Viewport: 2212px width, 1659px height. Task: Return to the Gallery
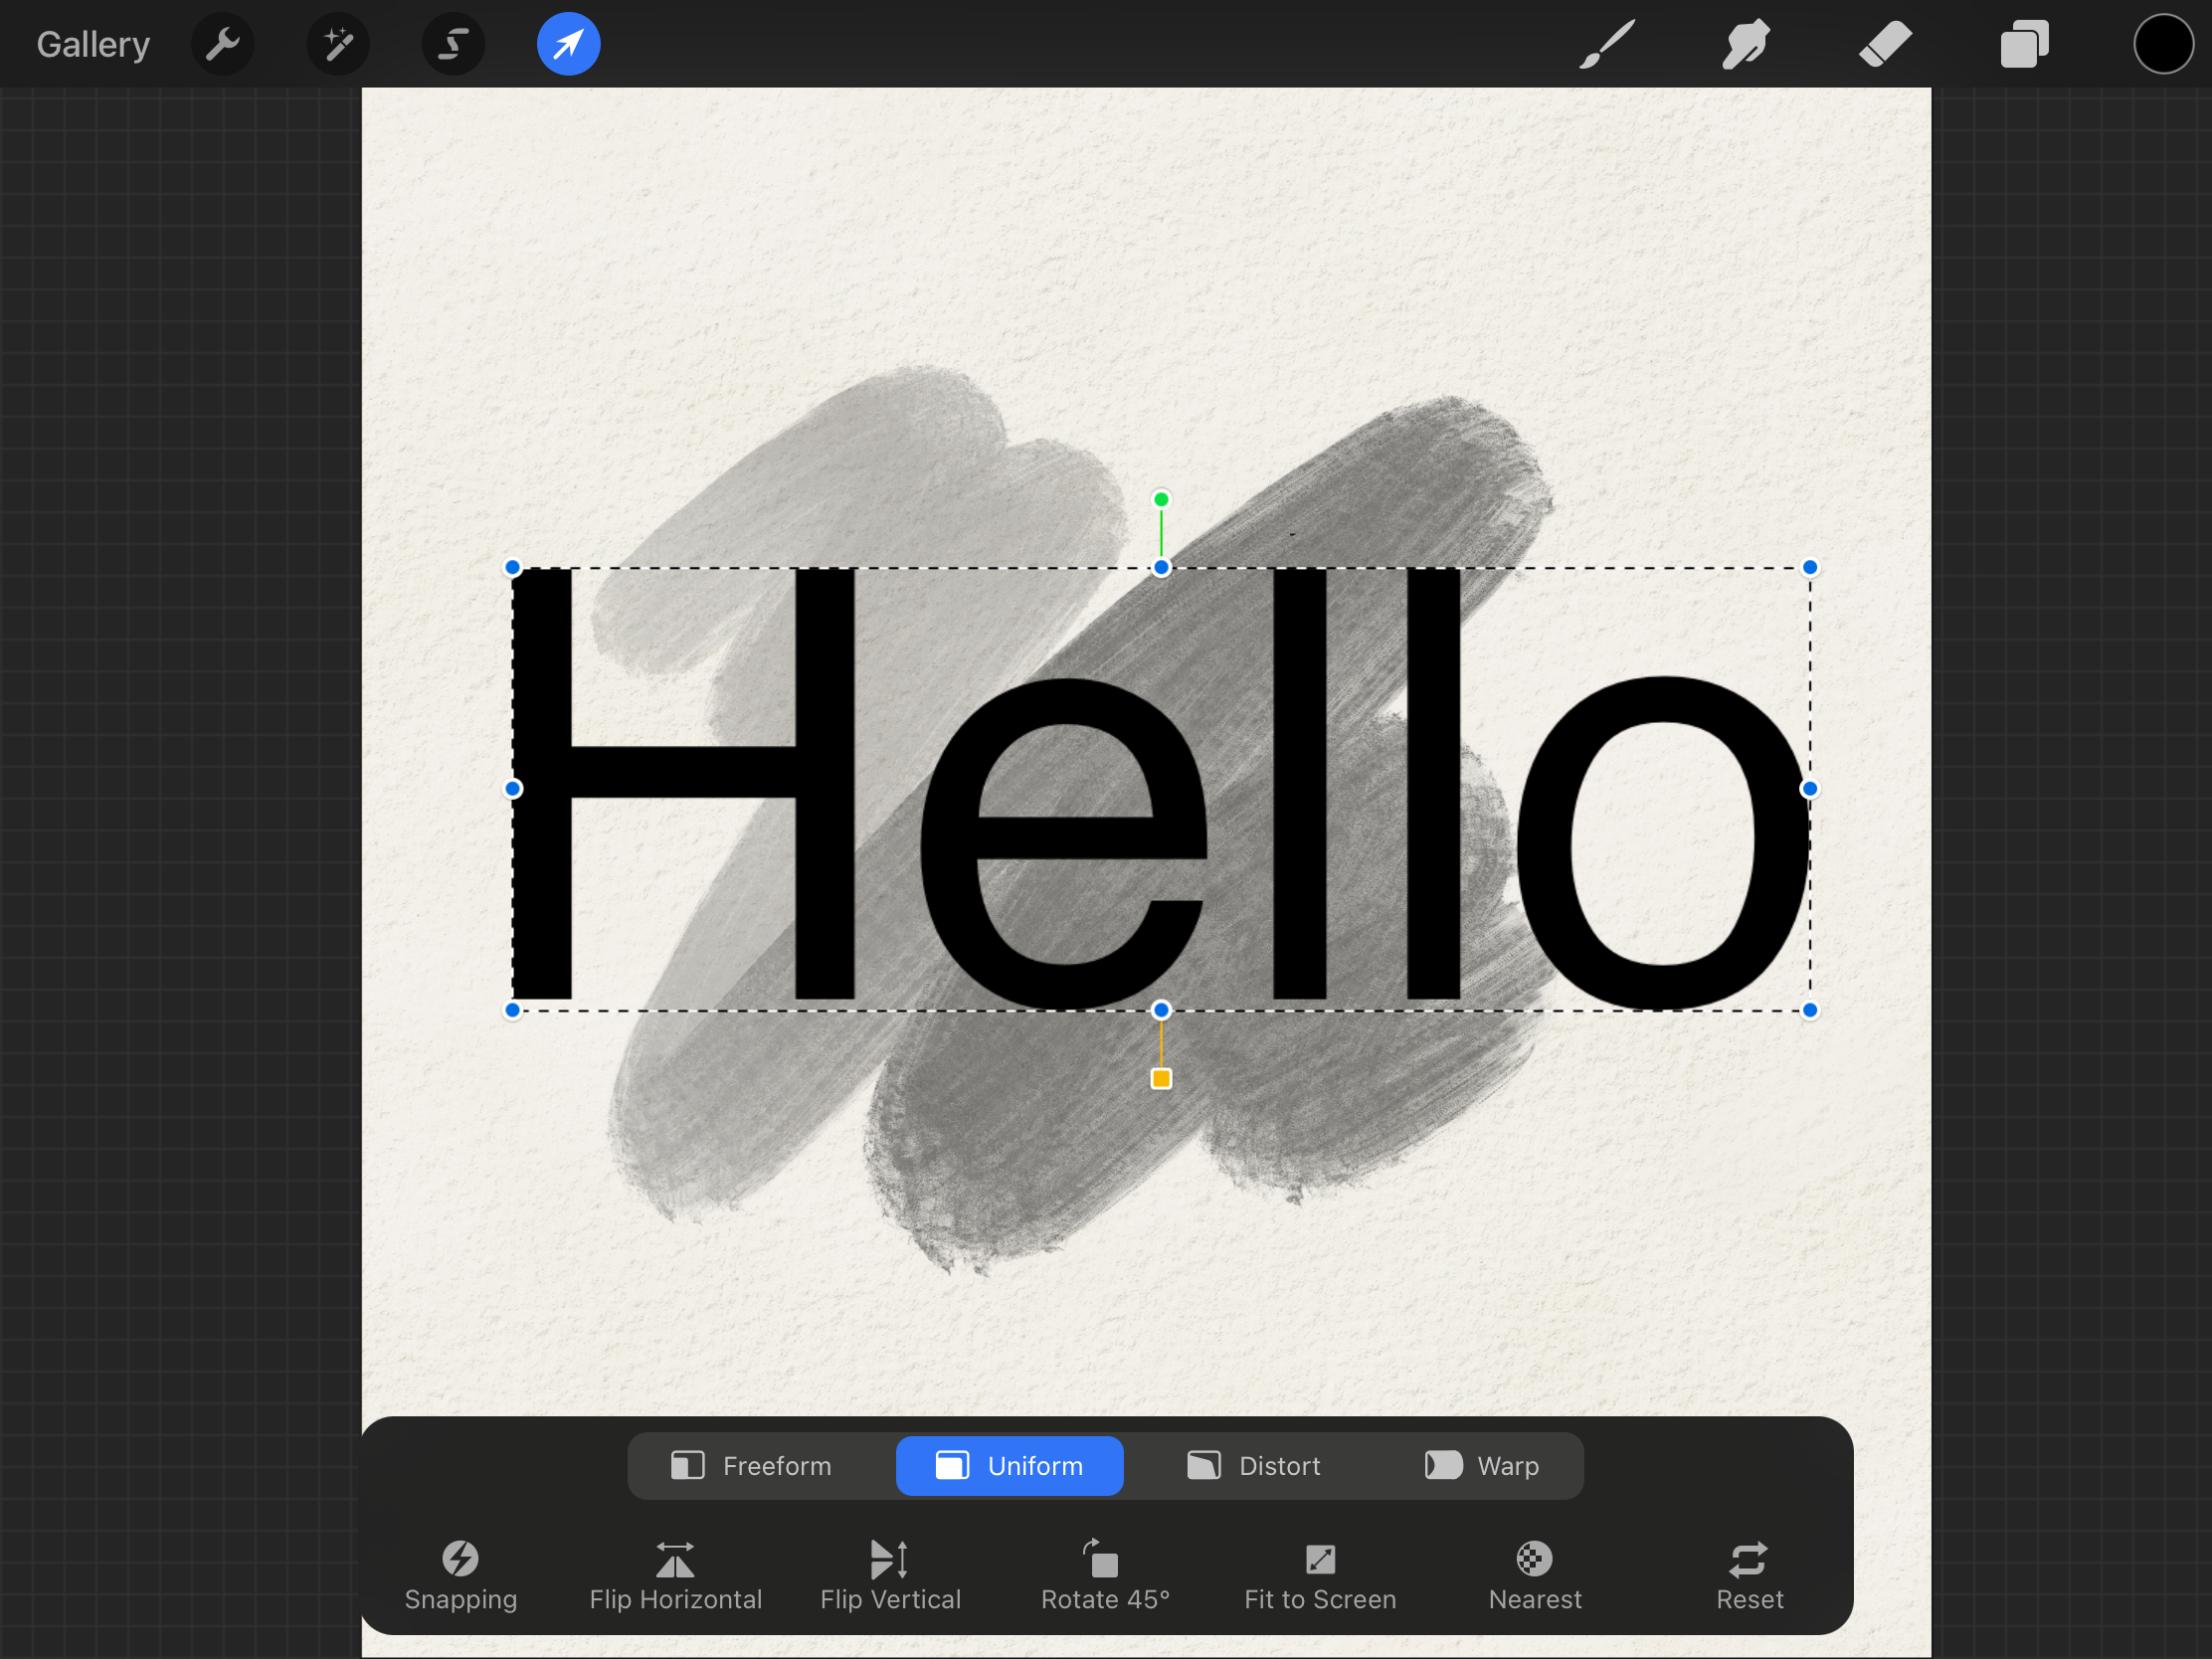tap(93, 44)
